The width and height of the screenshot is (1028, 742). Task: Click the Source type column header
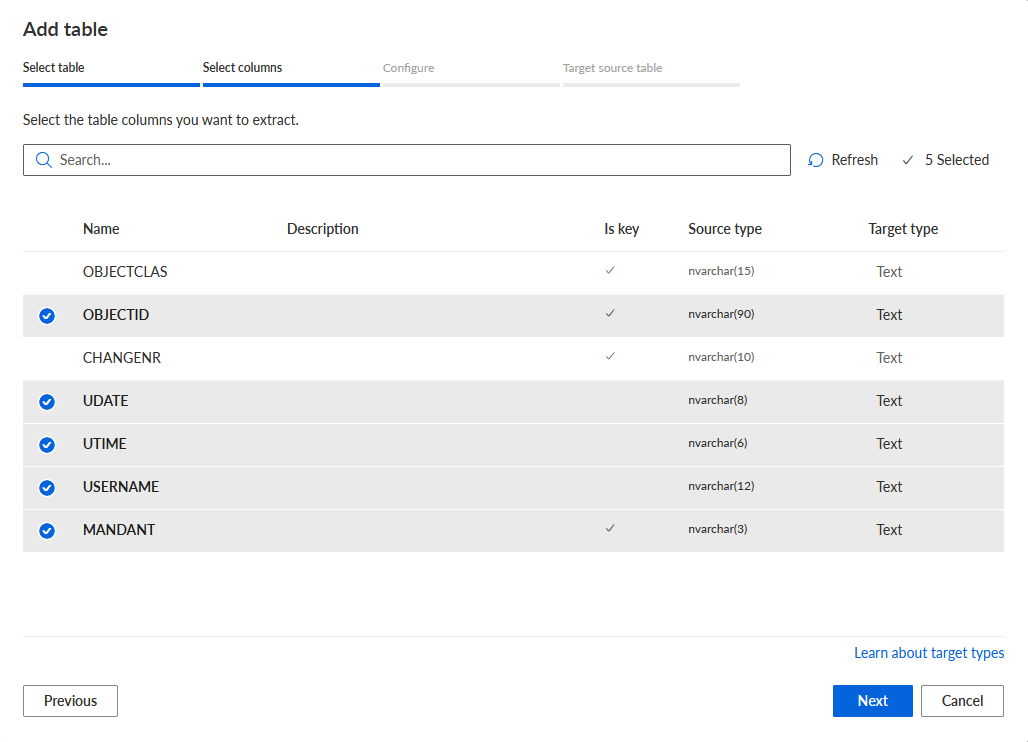coord(724,229)
